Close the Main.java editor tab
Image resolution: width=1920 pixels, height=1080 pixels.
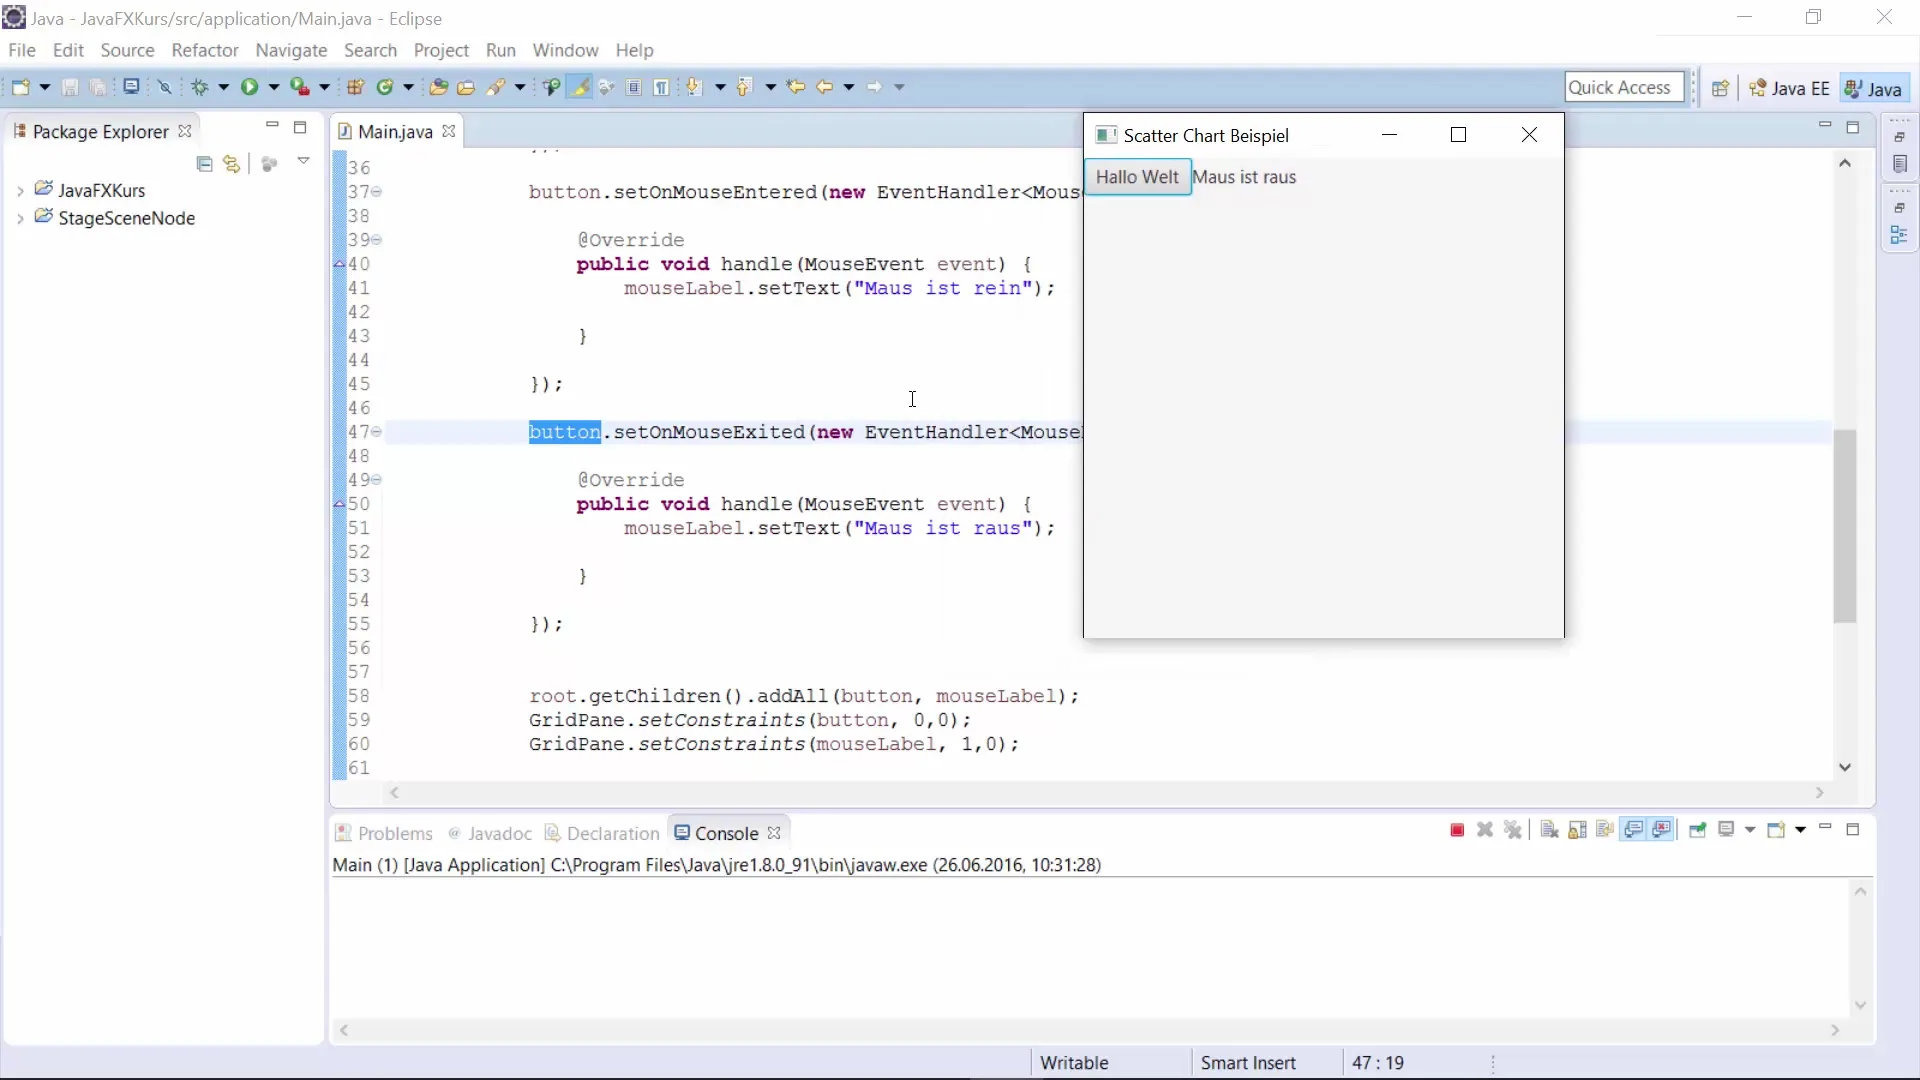point(449,131)
